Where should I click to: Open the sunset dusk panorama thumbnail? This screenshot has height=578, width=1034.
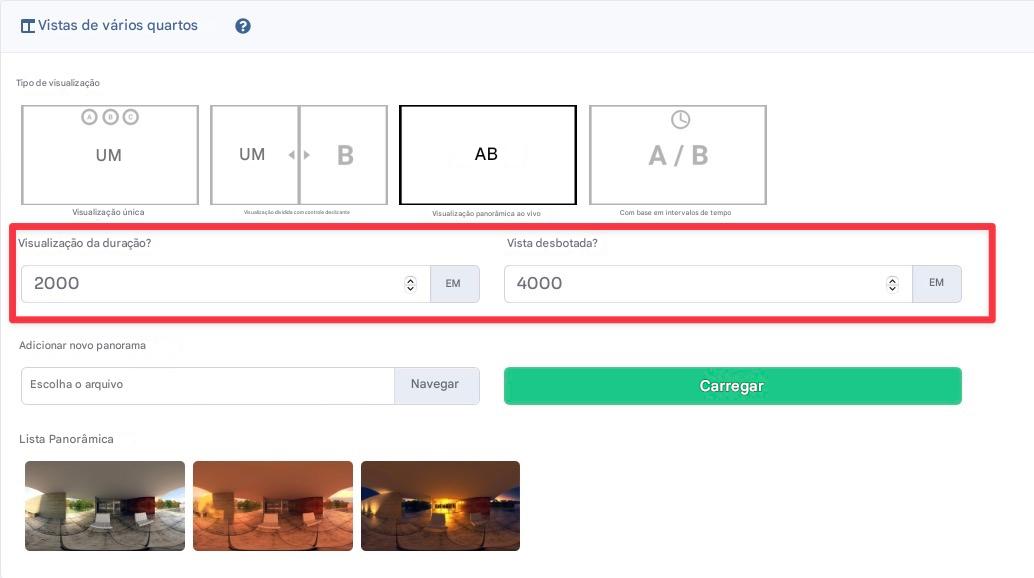(x=440, y=505)
